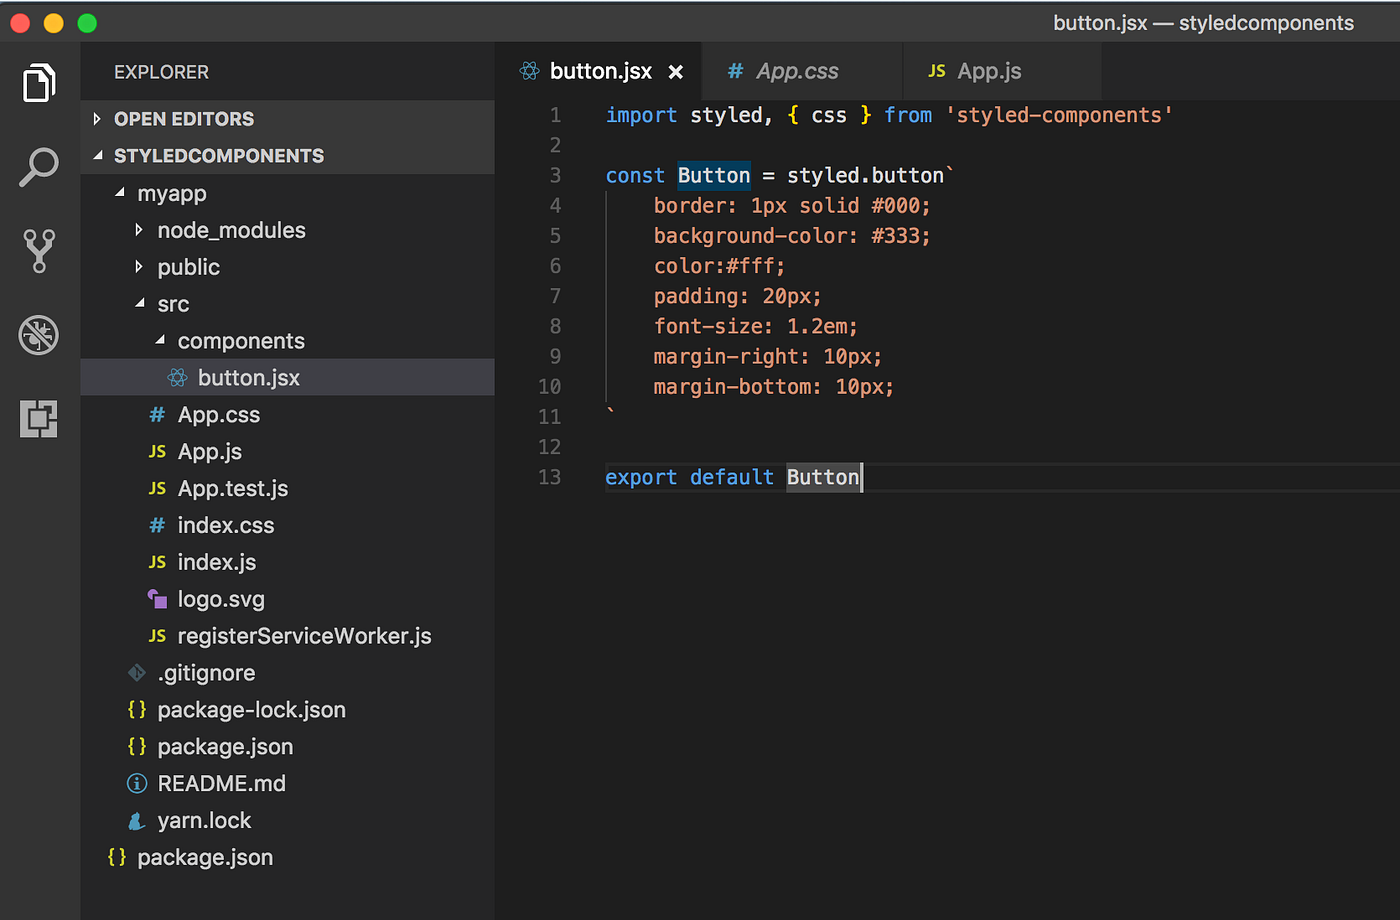Switch to the App.css tab
The image size is (1400, 920).
click(x=797, y=71)
